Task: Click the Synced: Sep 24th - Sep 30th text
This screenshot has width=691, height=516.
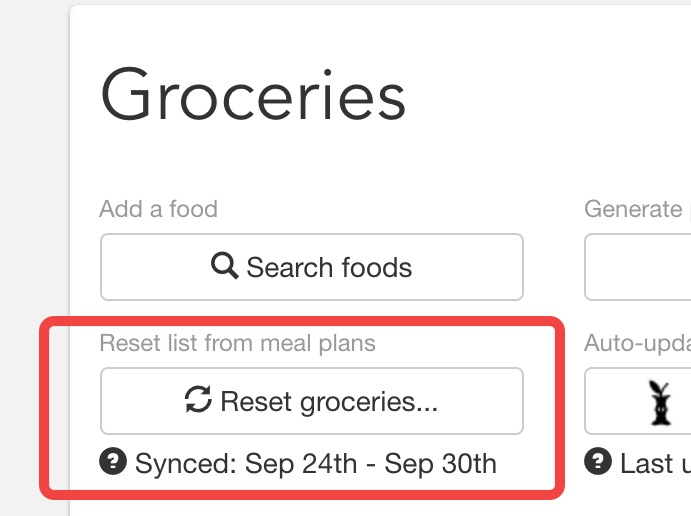Action: point(316,463)
